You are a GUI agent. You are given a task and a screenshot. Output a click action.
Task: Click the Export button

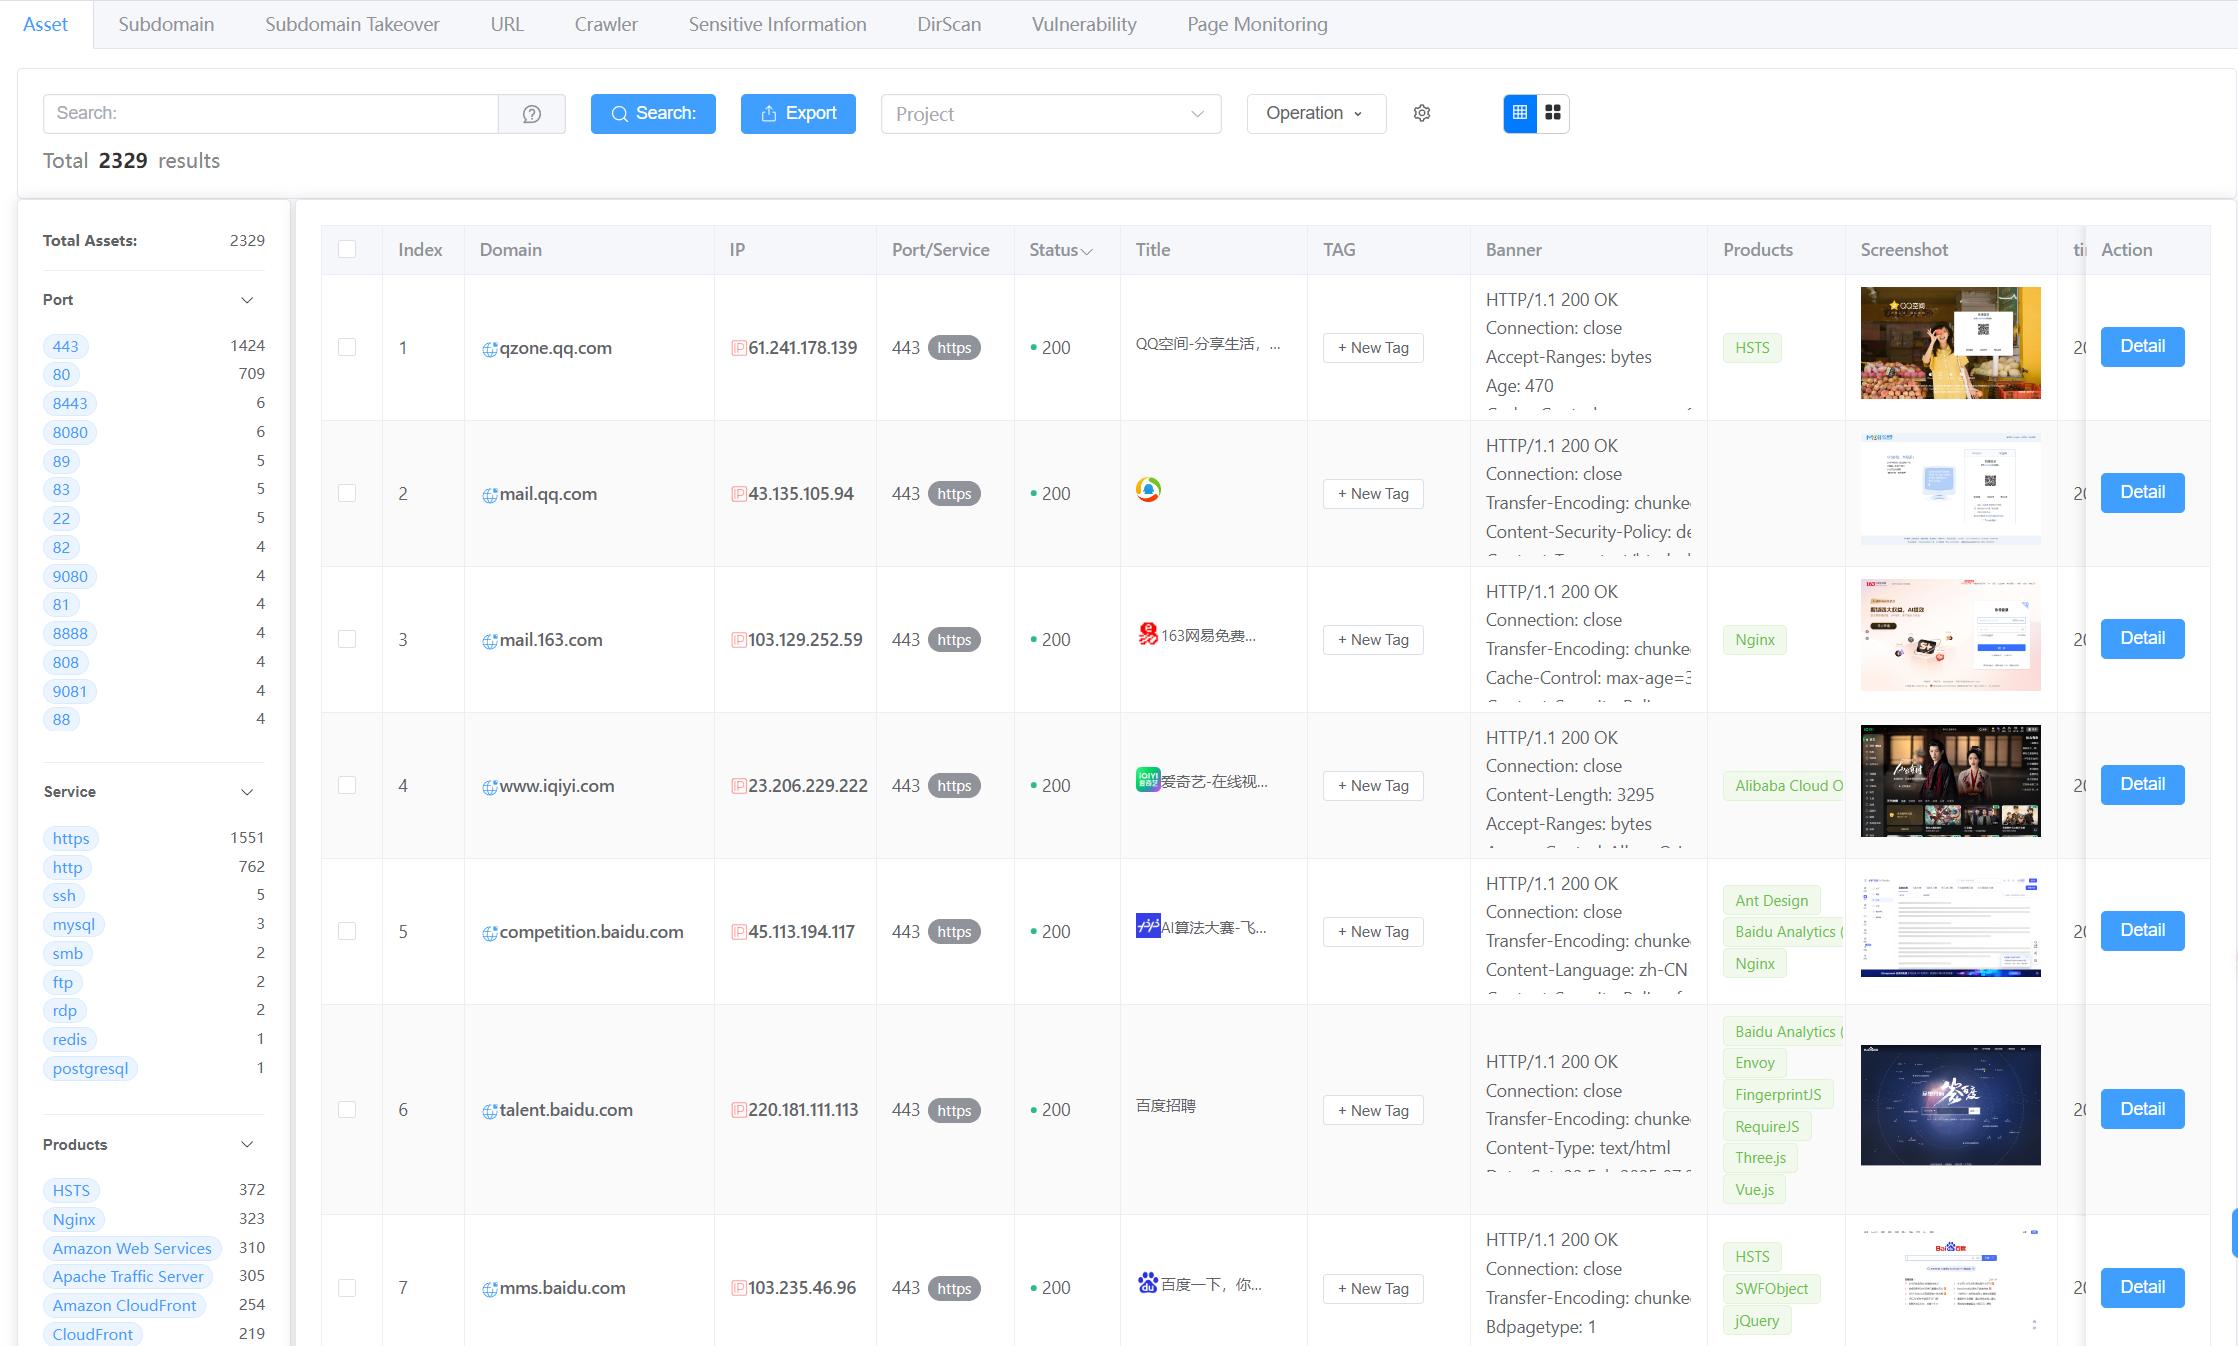coord(798,113)
